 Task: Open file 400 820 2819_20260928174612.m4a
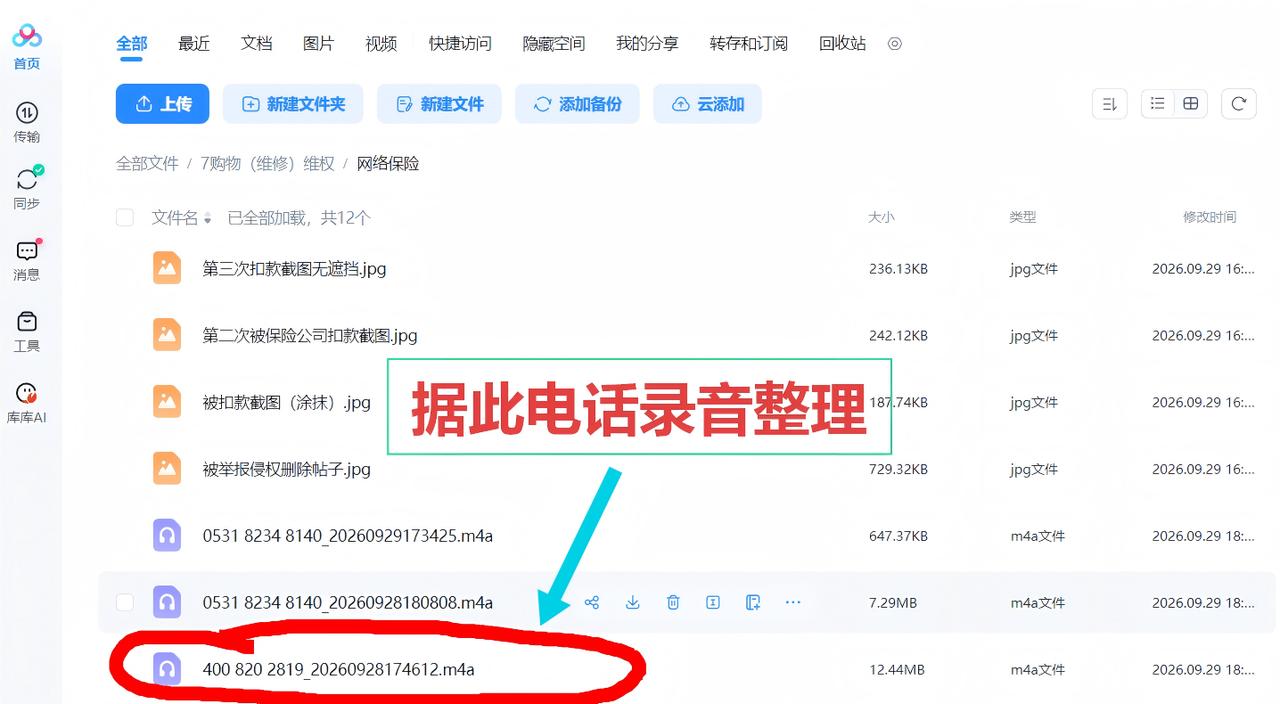tap(338, 669)
